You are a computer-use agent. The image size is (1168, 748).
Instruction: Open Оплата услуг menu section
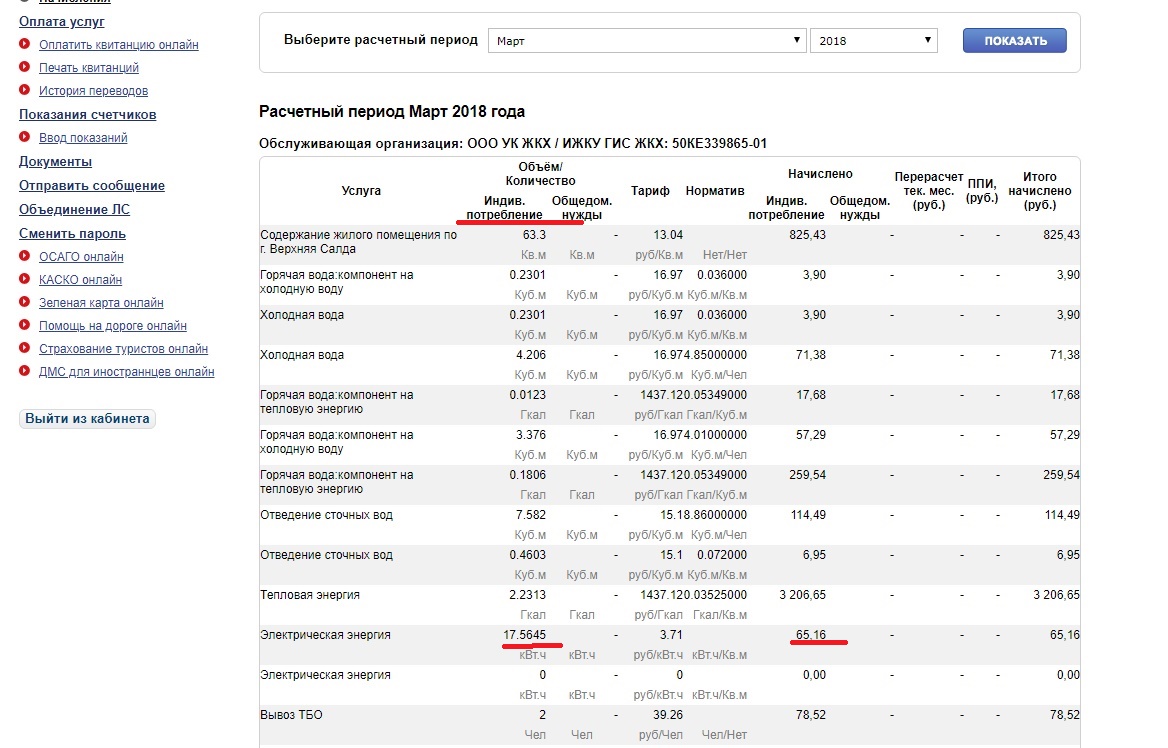click(62, 21)
